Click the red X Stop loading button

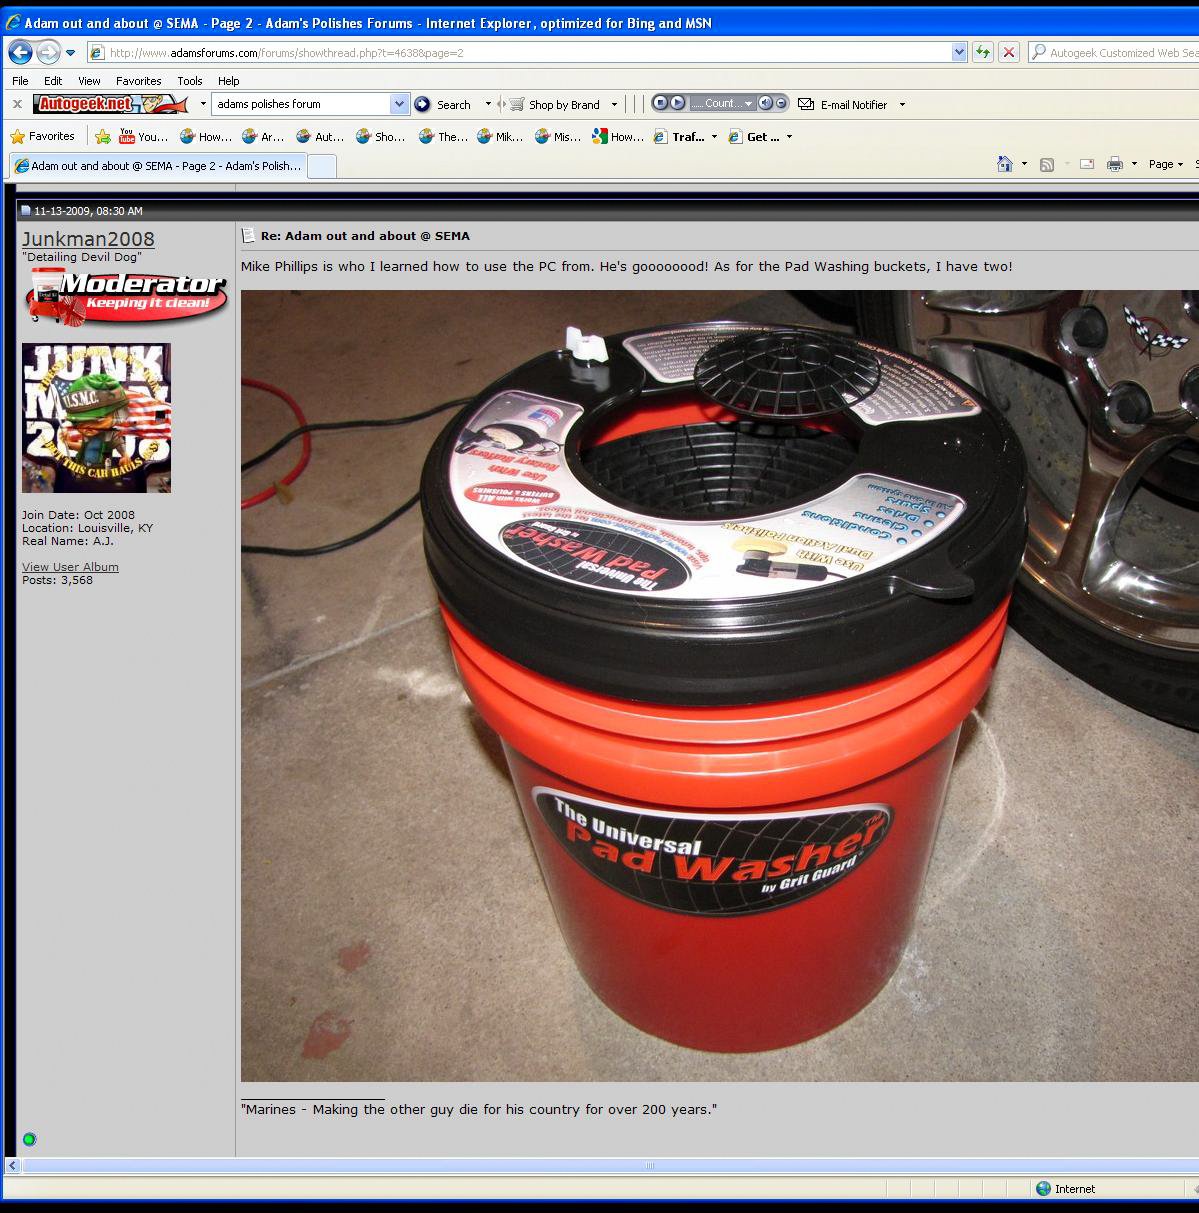1009,52
